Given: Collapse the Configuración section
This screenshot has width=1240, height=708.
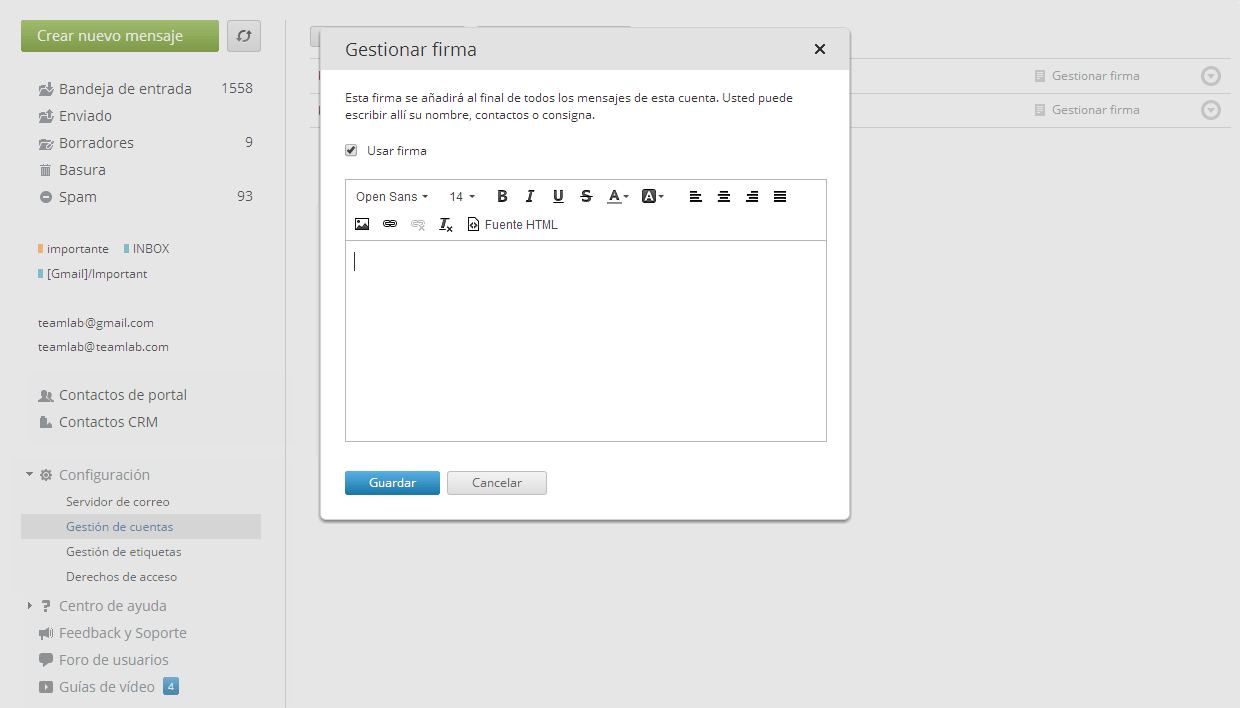Looking at the screenshot, I should coord(30,474).
